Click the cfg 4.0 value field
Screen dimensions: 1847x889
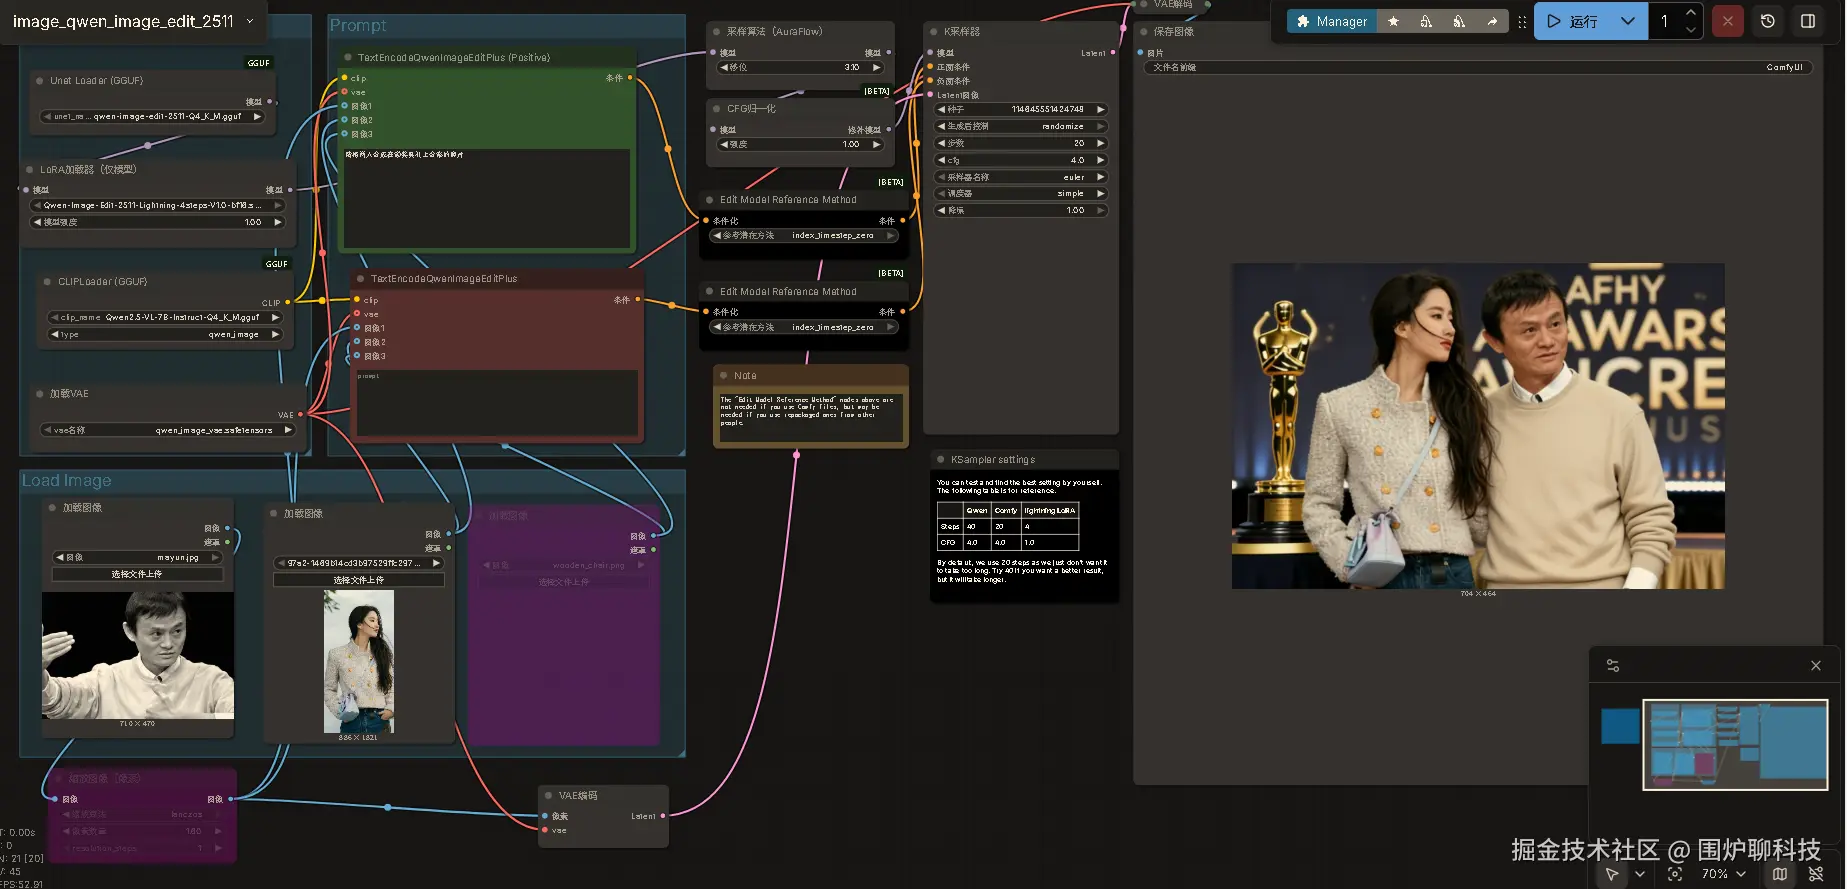(1021, 160)
